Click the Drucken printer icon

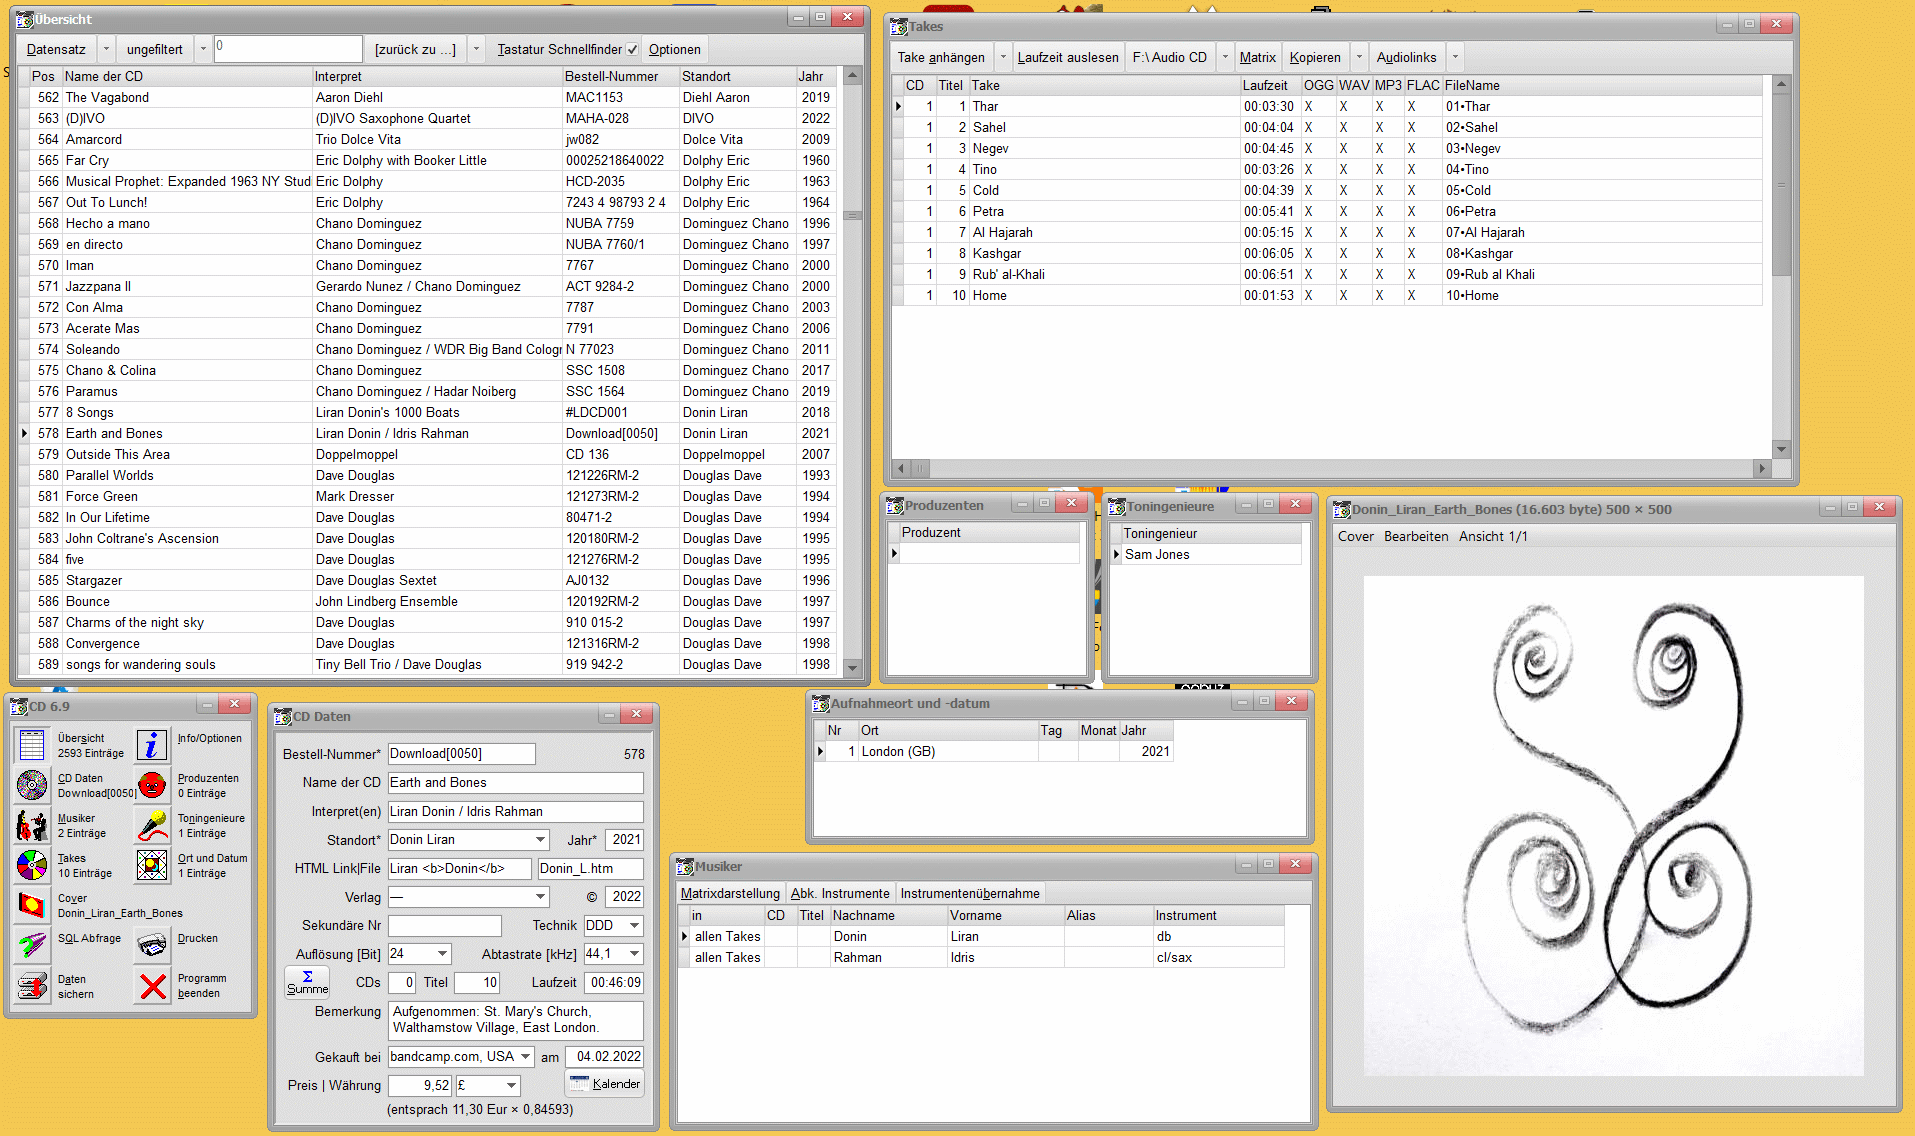(152, 944)
